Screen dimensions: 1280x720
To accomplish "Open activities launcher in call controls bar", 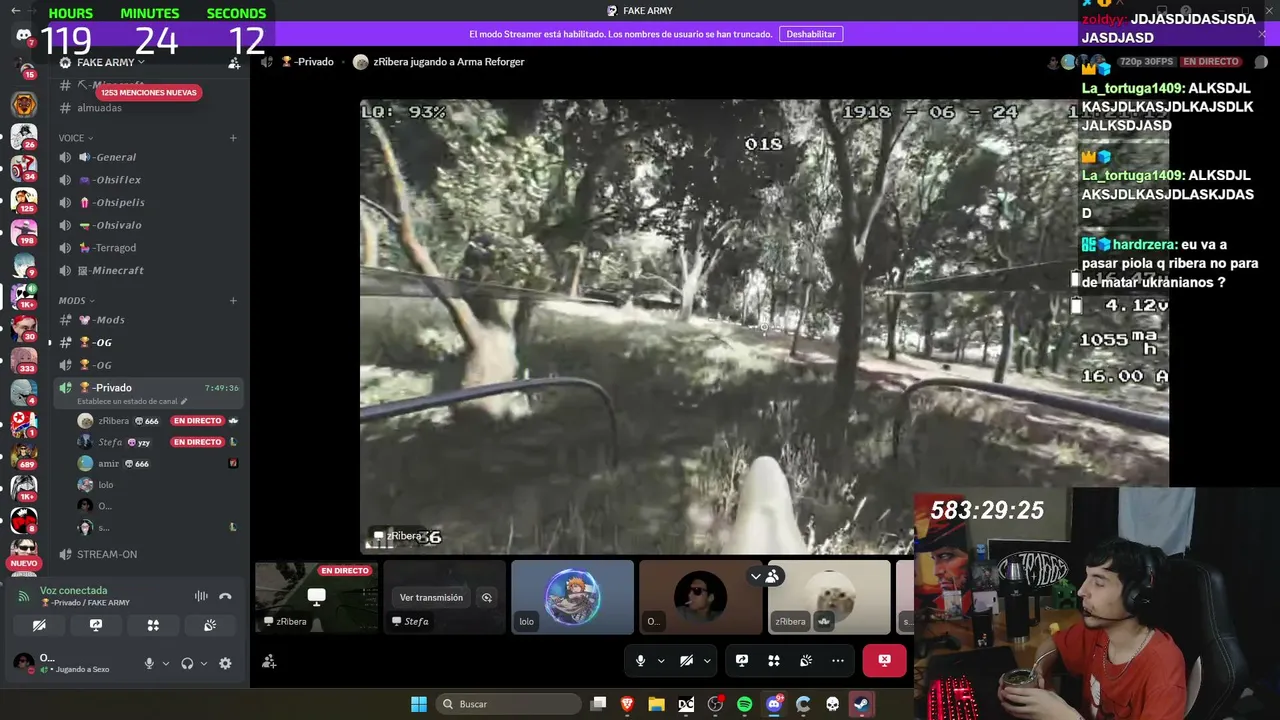I will tap(774, 661).
